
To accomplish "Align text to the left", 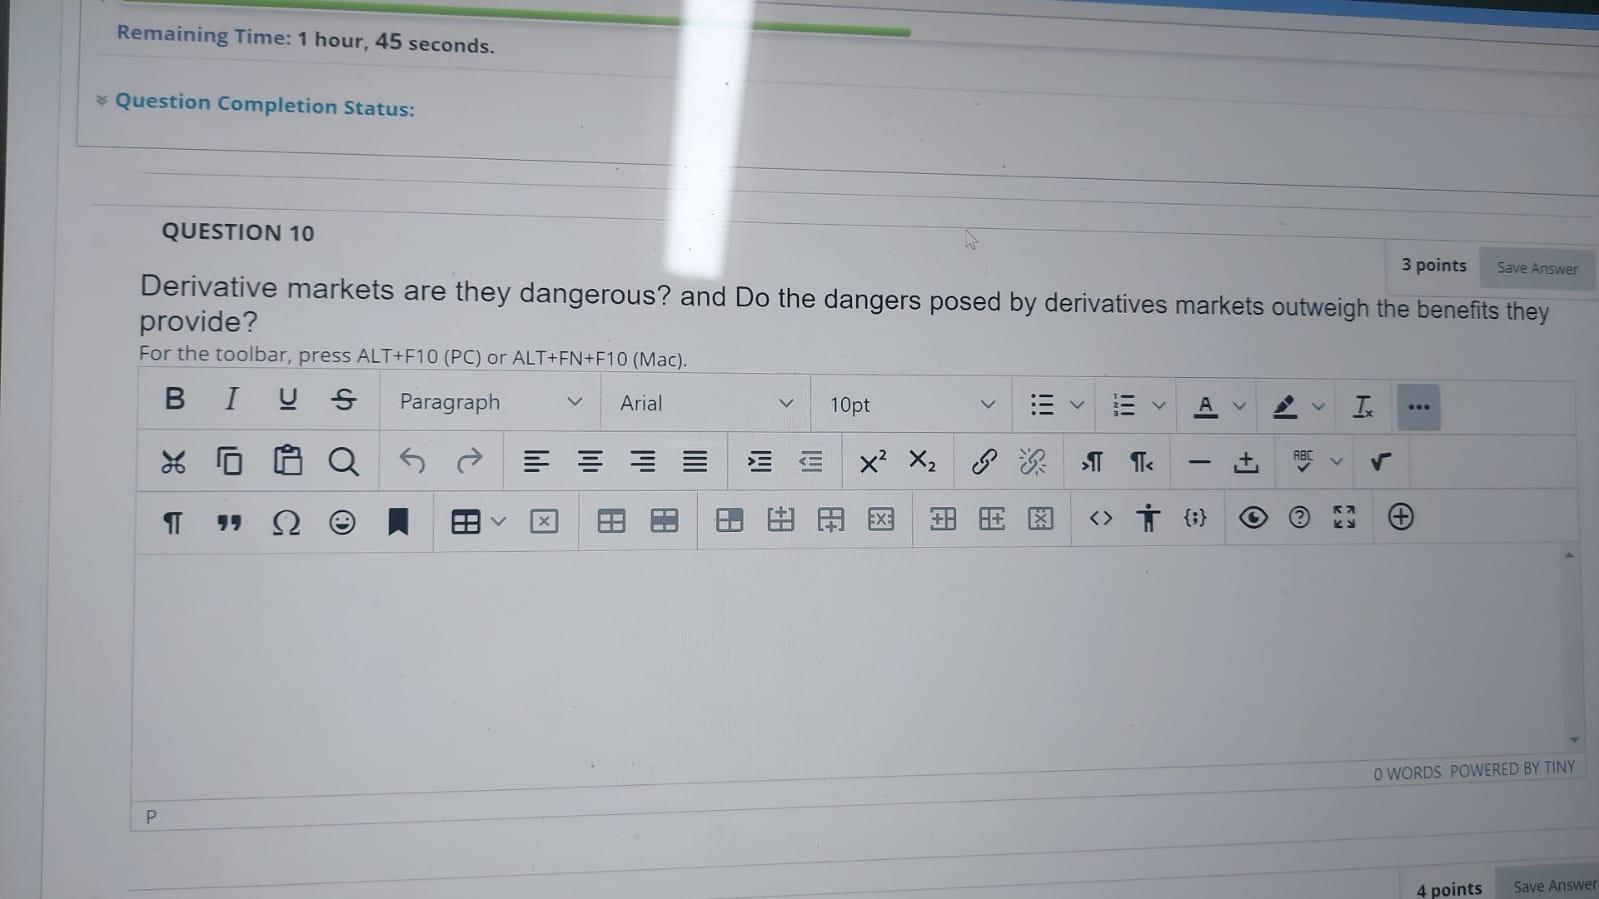I will click(x=536, y=461).
